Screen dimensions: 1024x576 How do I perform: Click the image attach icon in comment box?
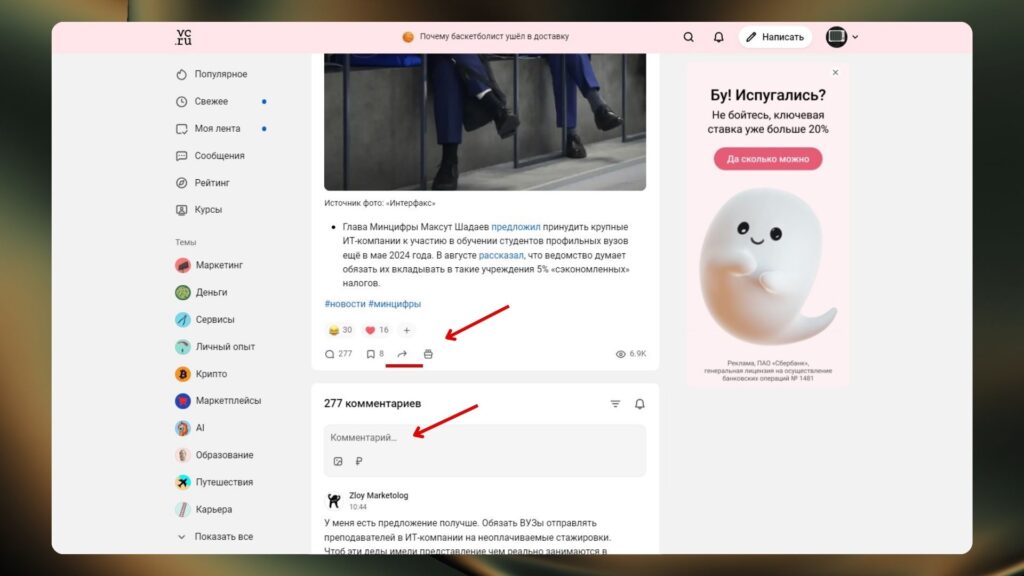point(338,460)
